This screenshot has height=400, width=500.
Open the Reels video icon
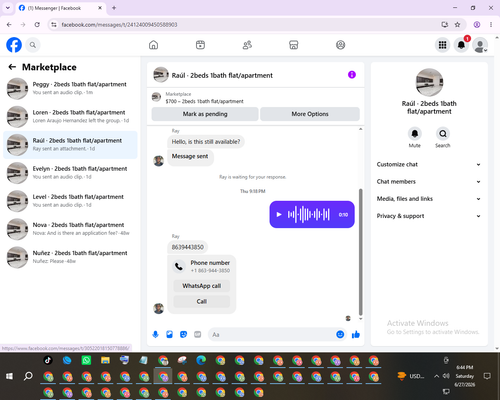[200, 45]
